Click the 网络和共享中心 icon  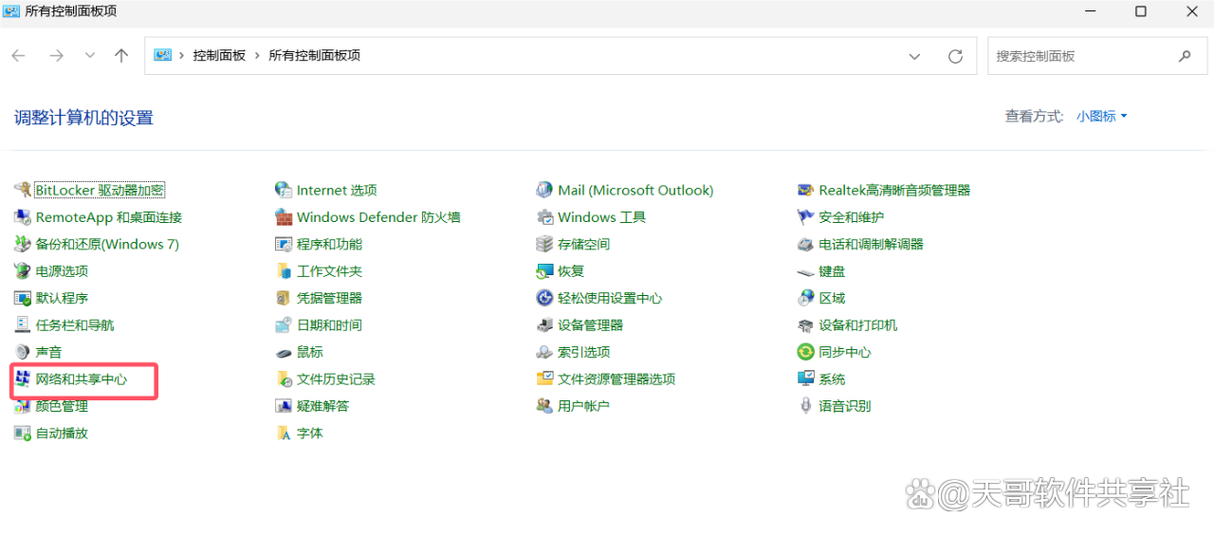(22, 379)
